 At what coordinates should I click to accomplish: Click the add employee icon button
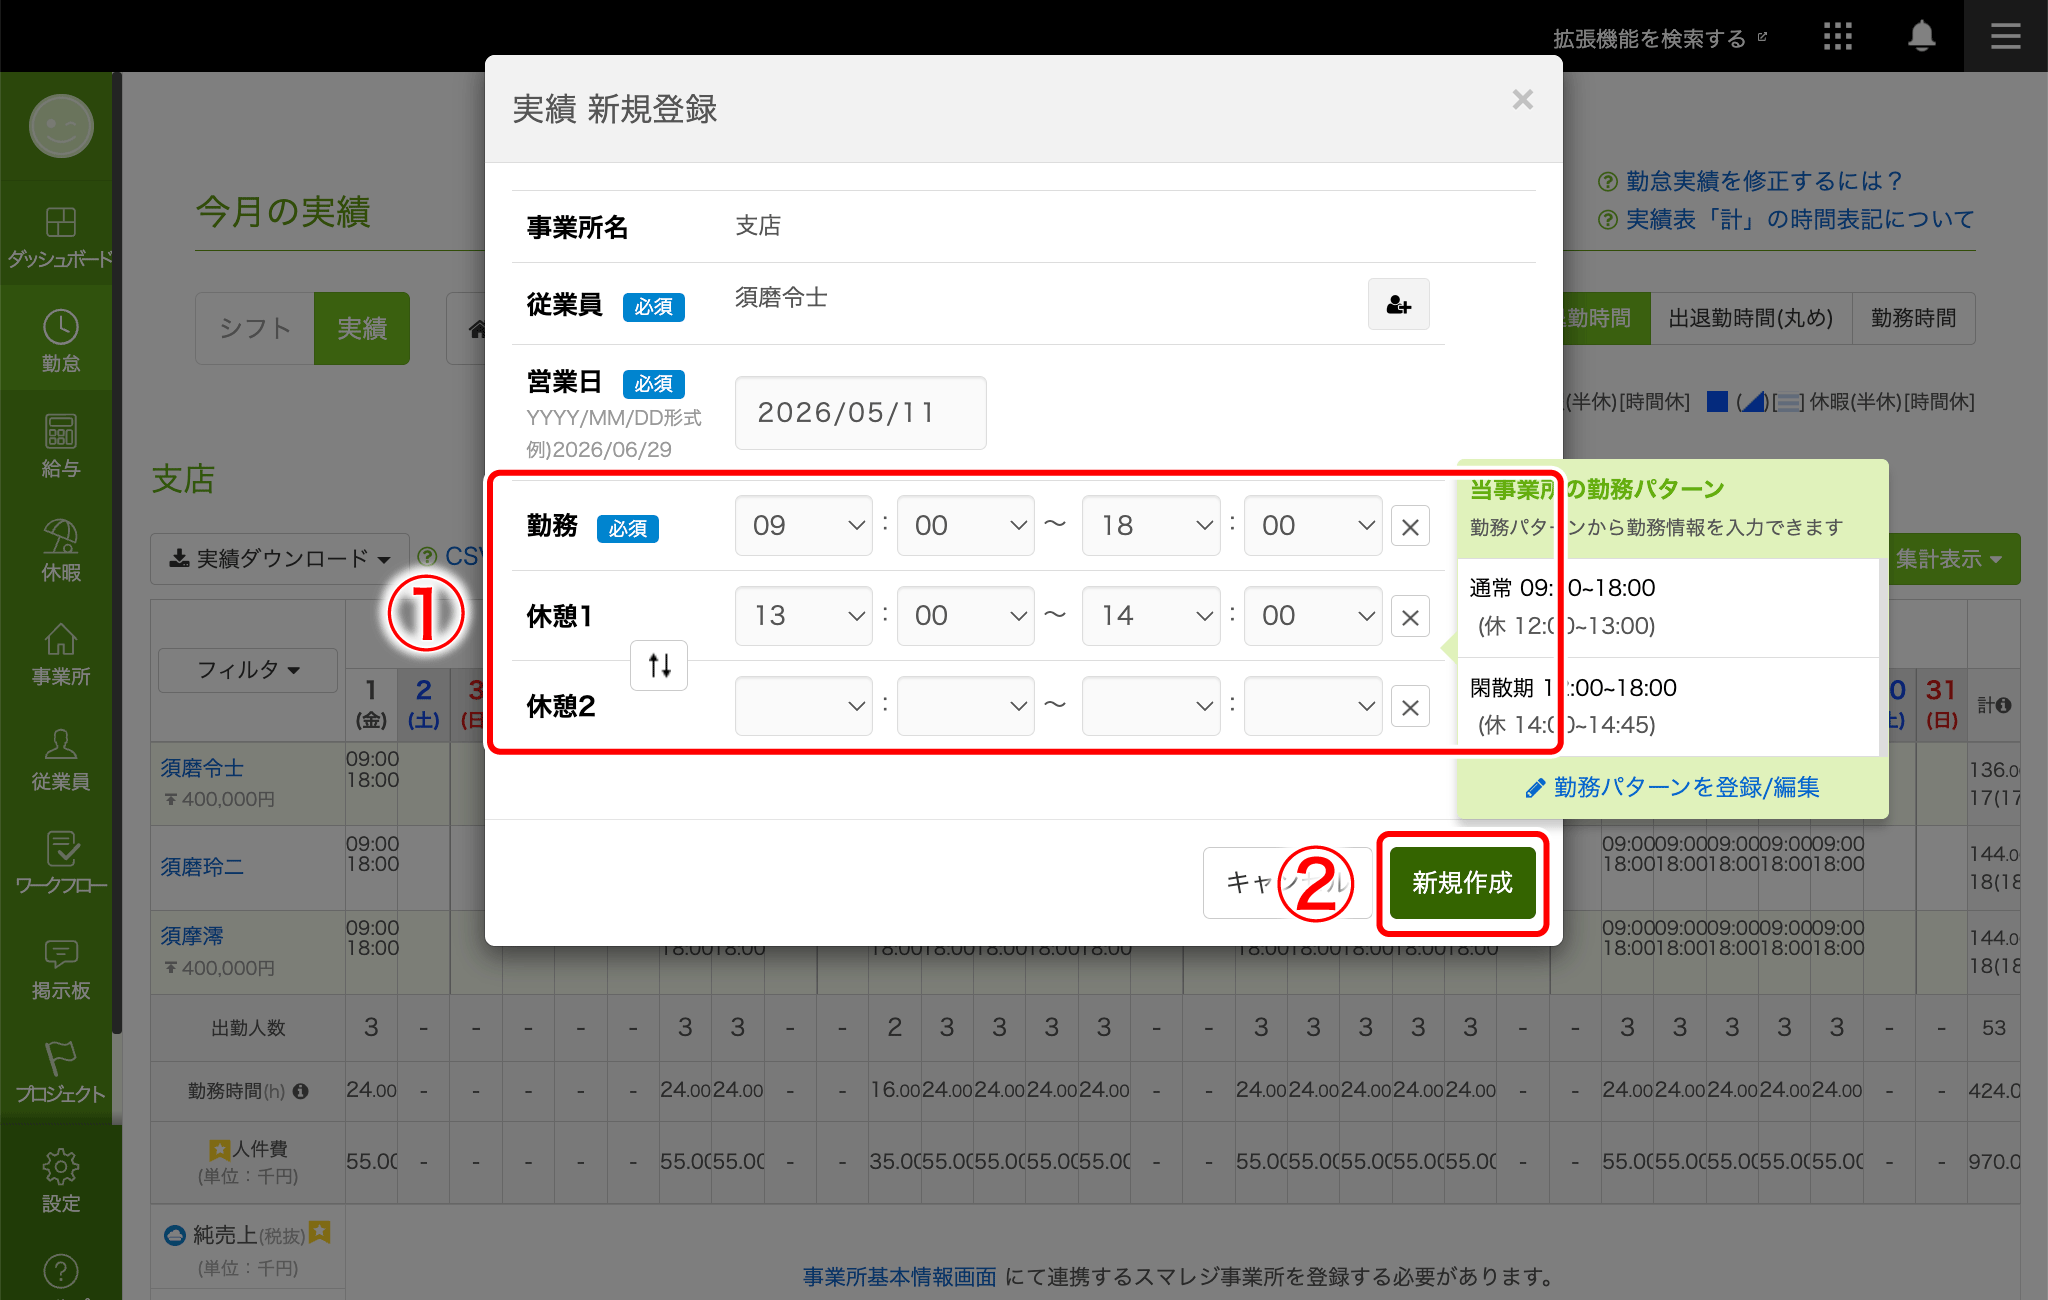(x=1398, y=304)
